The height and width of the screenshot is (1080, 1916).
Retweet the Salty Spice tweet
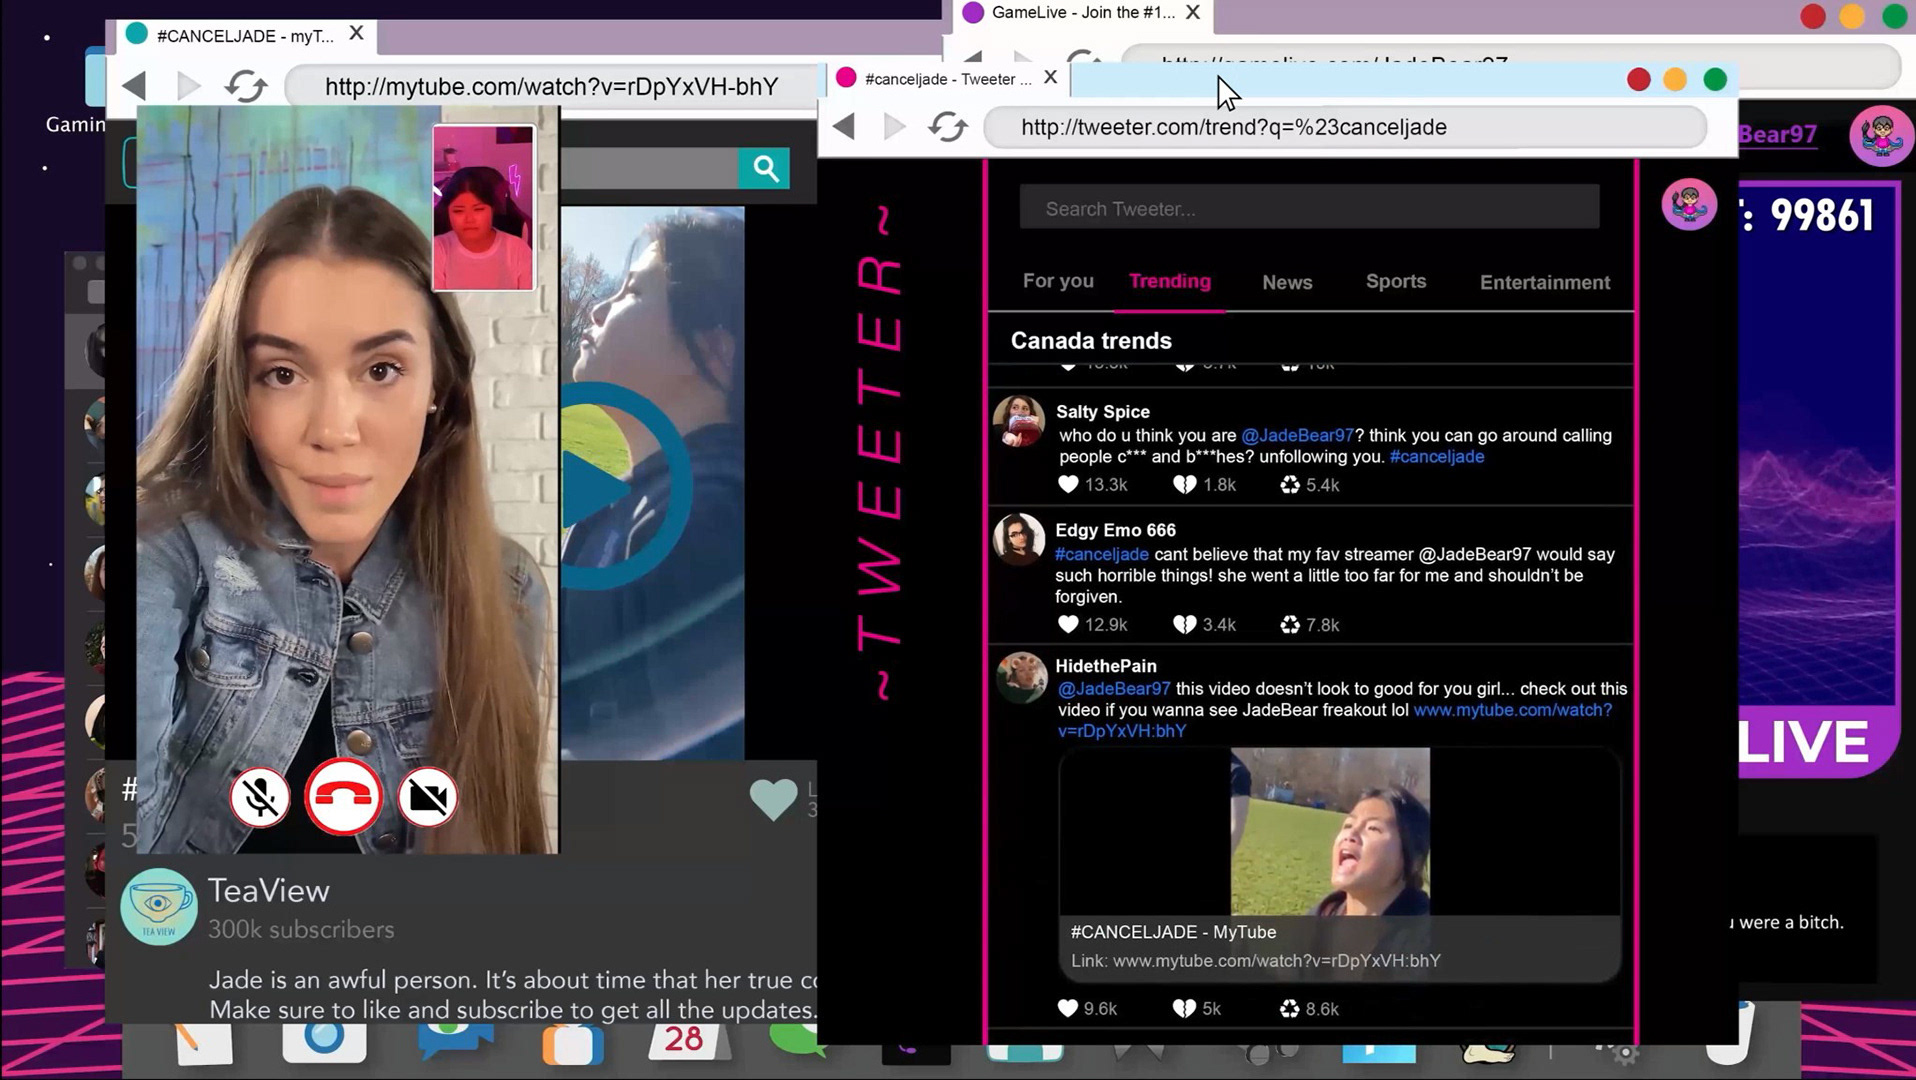coord(1290,484)
